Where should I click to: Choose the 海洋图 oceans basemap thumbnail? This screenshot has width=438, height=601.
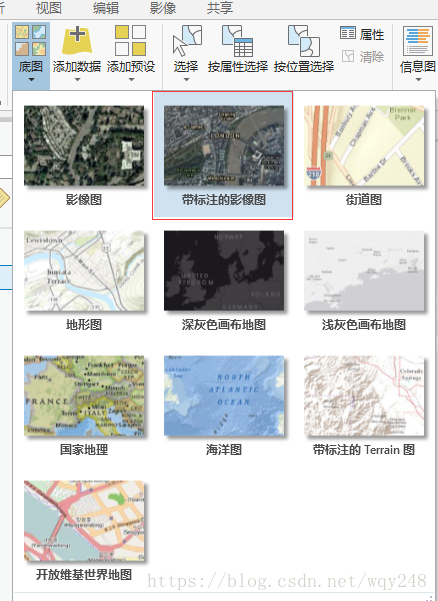click(224, 396)
